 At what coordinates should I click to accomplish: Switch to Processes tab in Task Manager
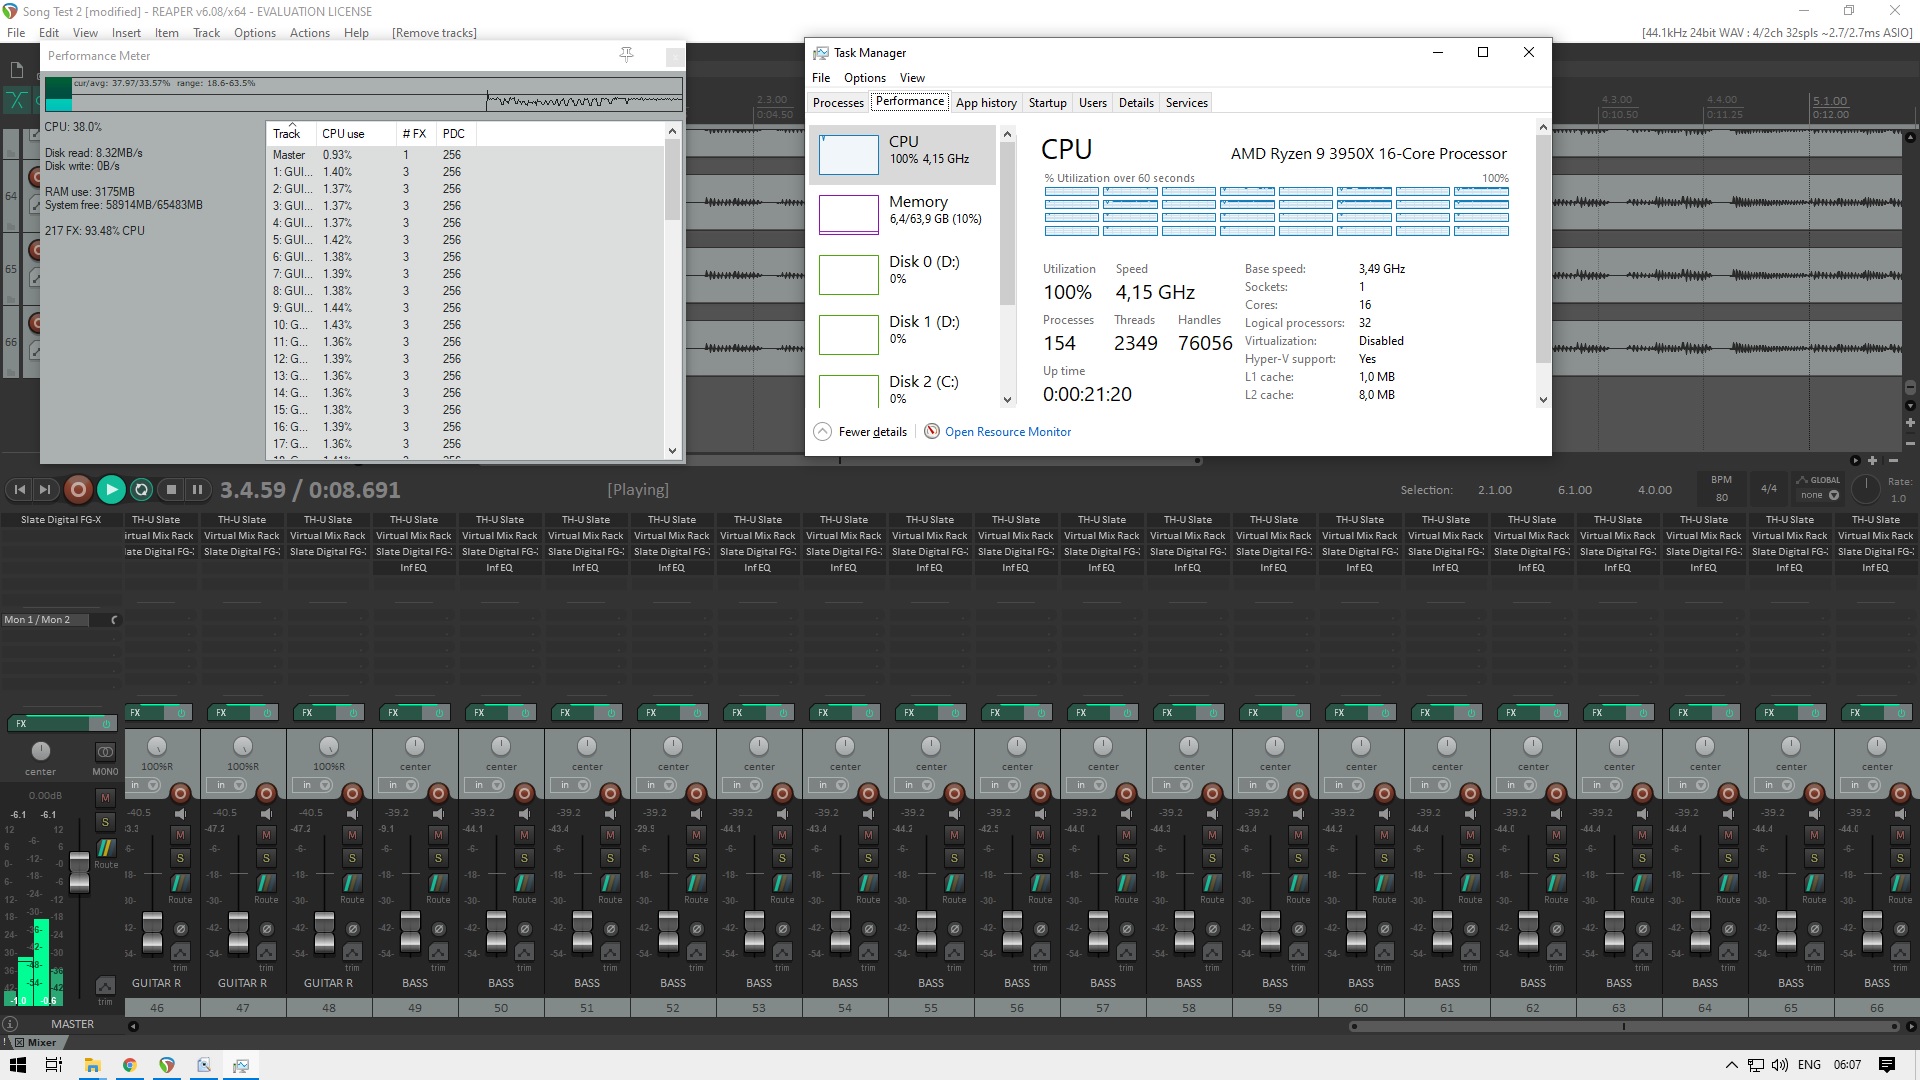(x=838, y=103)
